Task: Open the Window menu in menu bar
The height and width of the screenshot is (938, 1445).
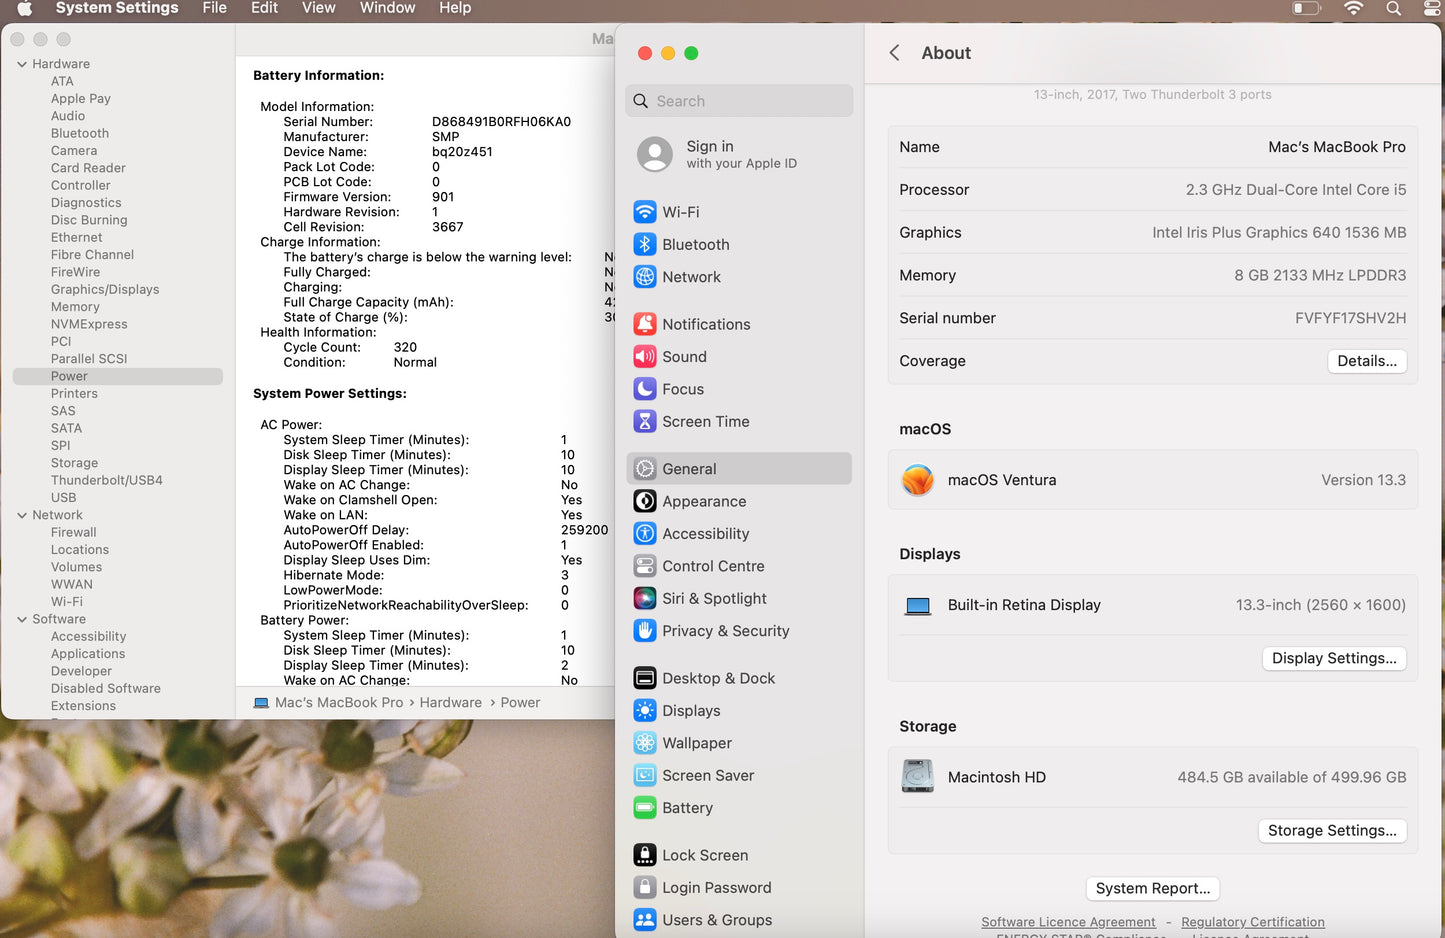Action: [387, 8]
